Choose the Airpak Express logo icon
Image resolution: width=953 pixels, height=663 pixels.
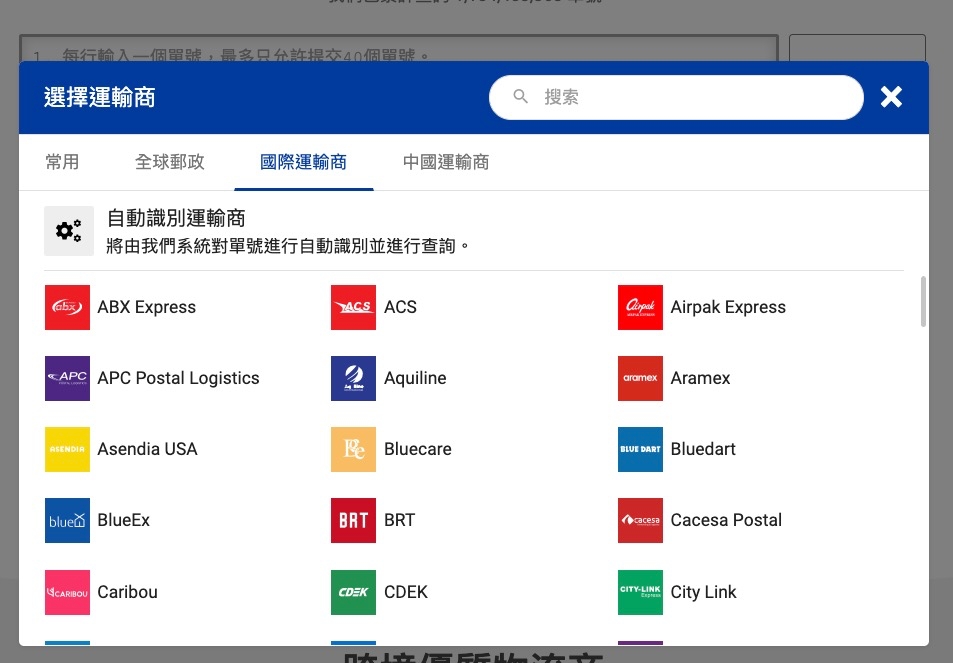pyautogui.click(x=640, y=307)
